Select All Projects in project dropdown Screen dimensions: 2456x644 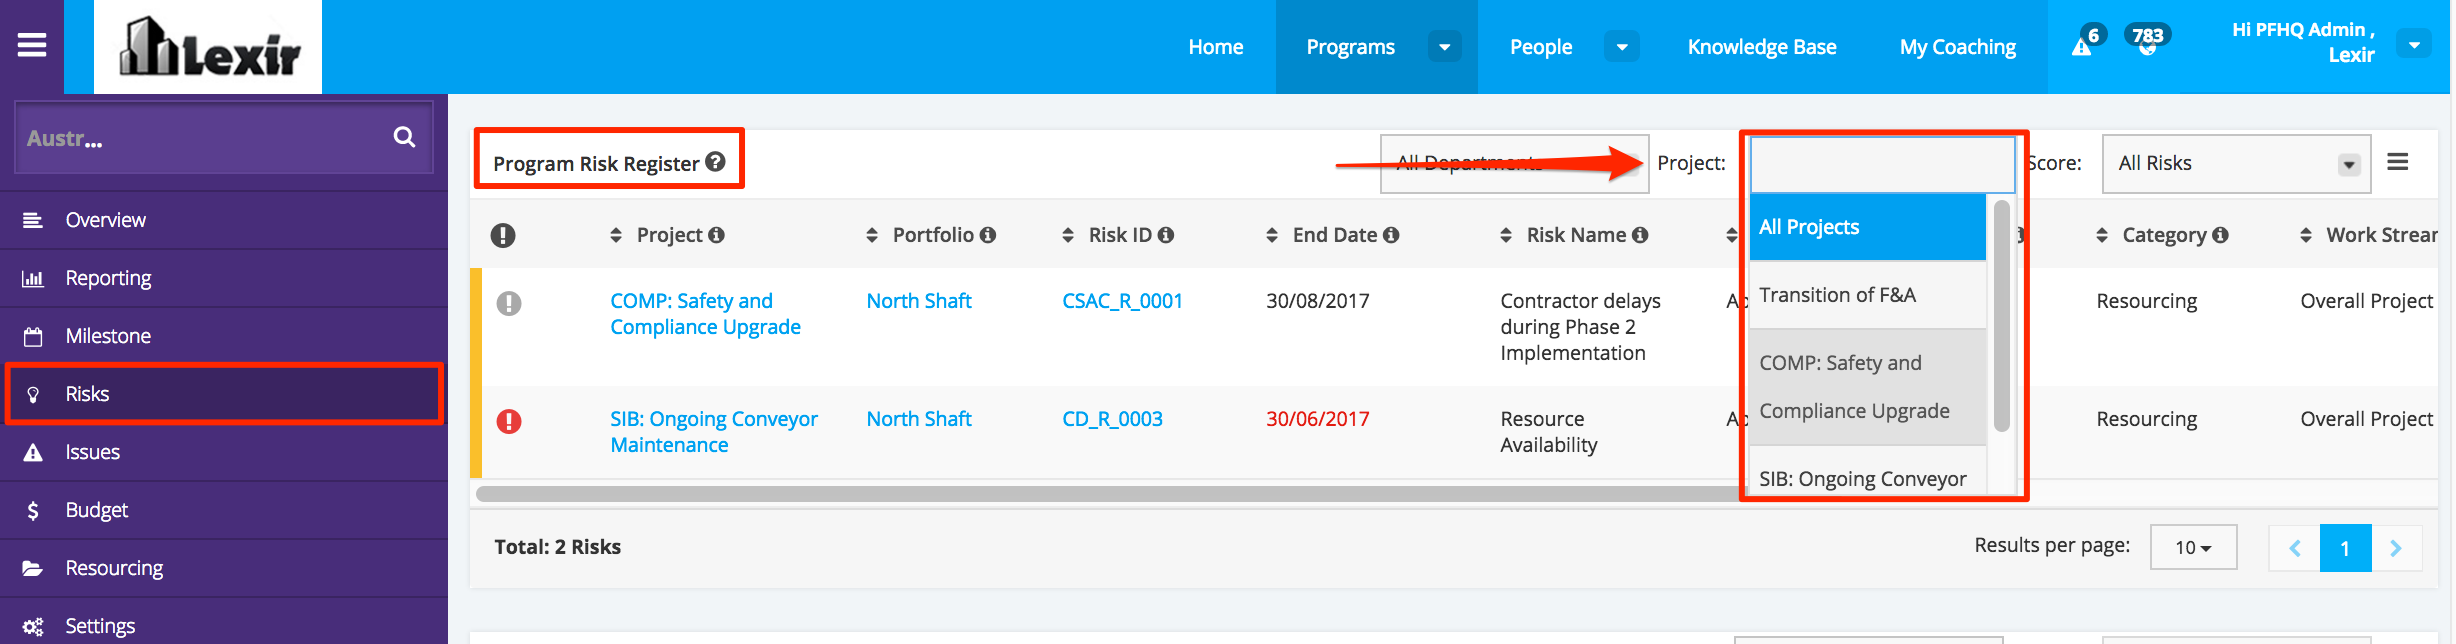[x=1867, y=227]
